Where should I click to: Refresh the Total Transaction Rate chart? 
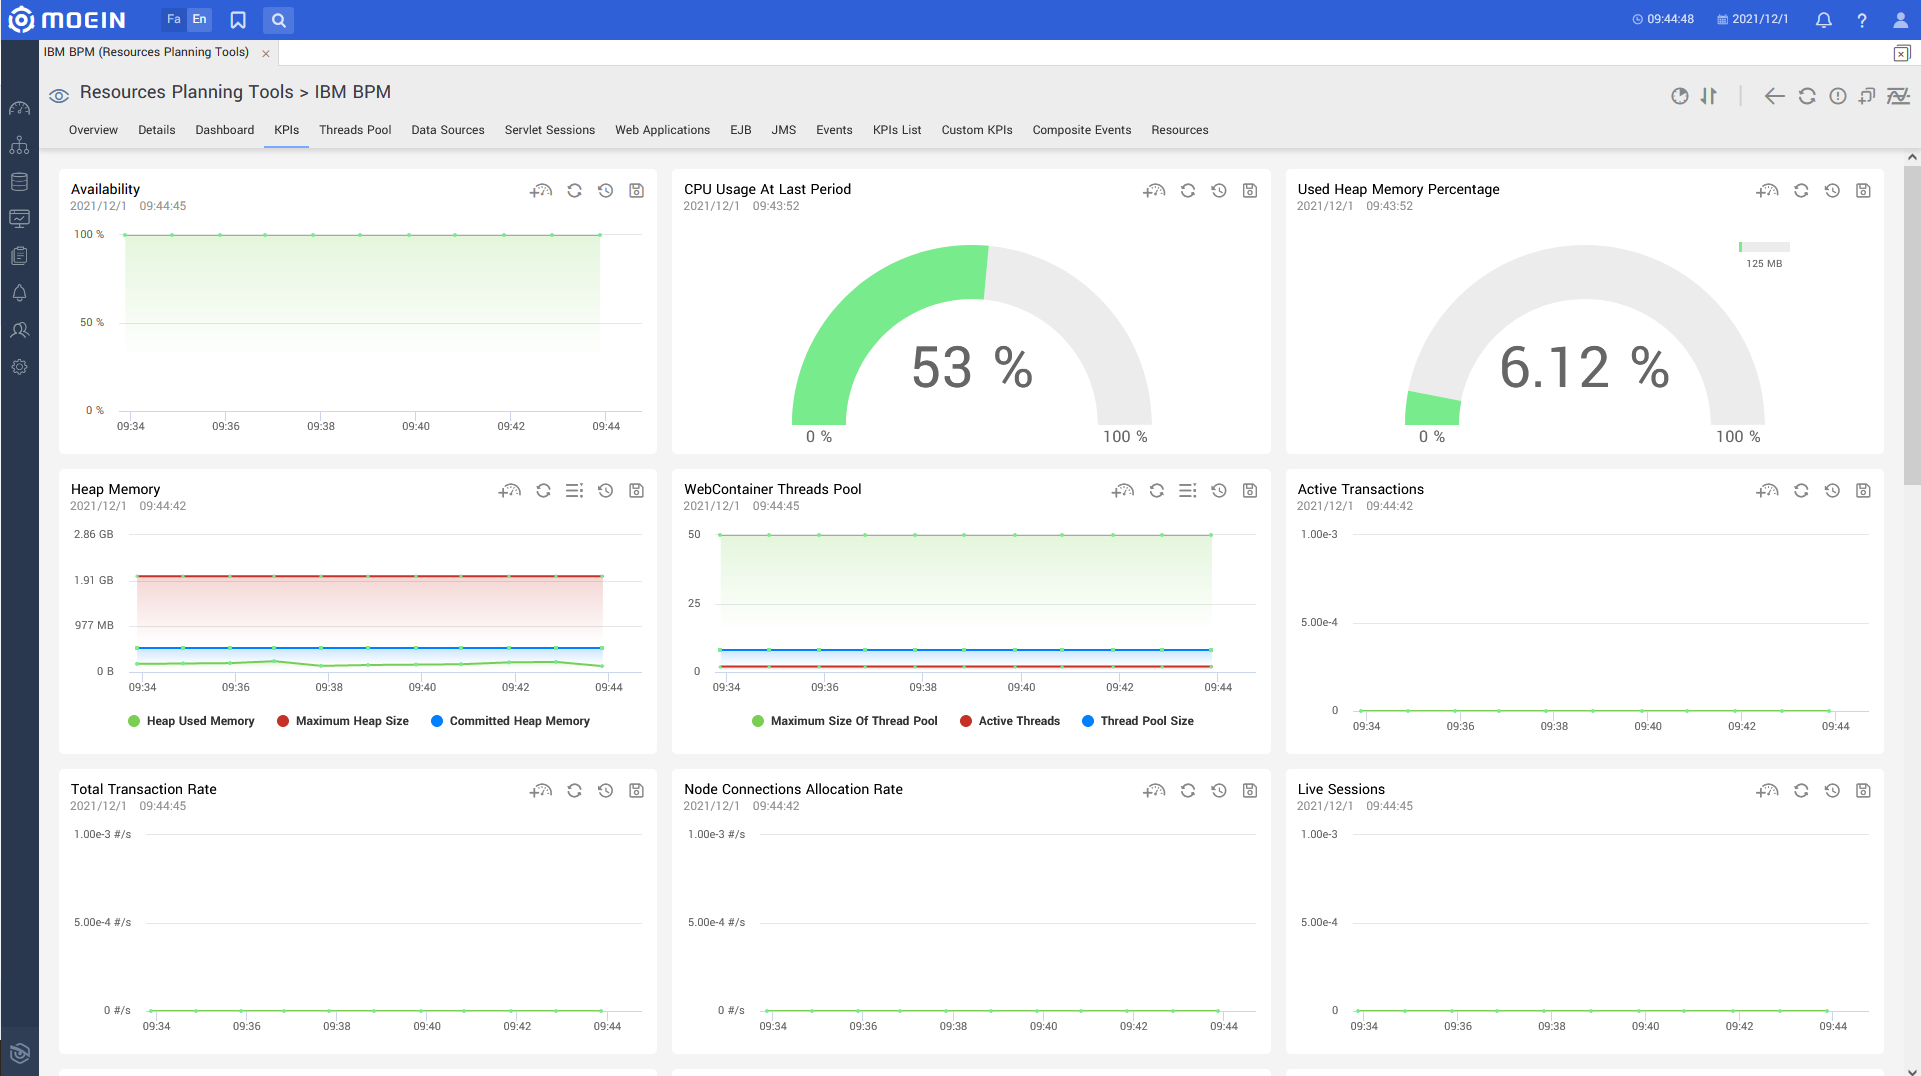[x=574, y=791]
